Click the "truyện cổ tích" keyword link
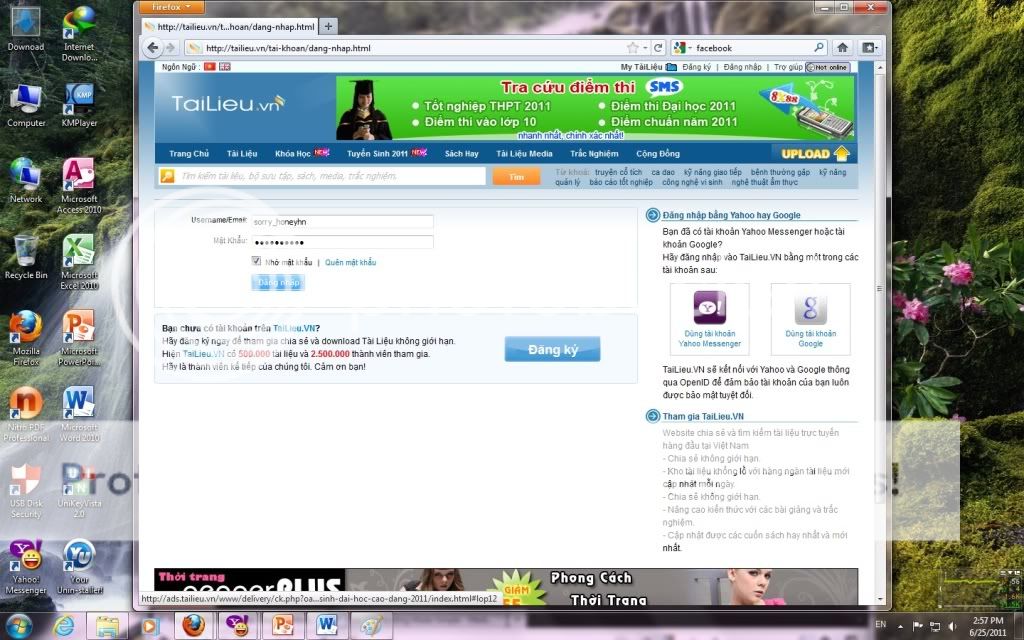The image size is (1024, 640). [x=618, y=172]
